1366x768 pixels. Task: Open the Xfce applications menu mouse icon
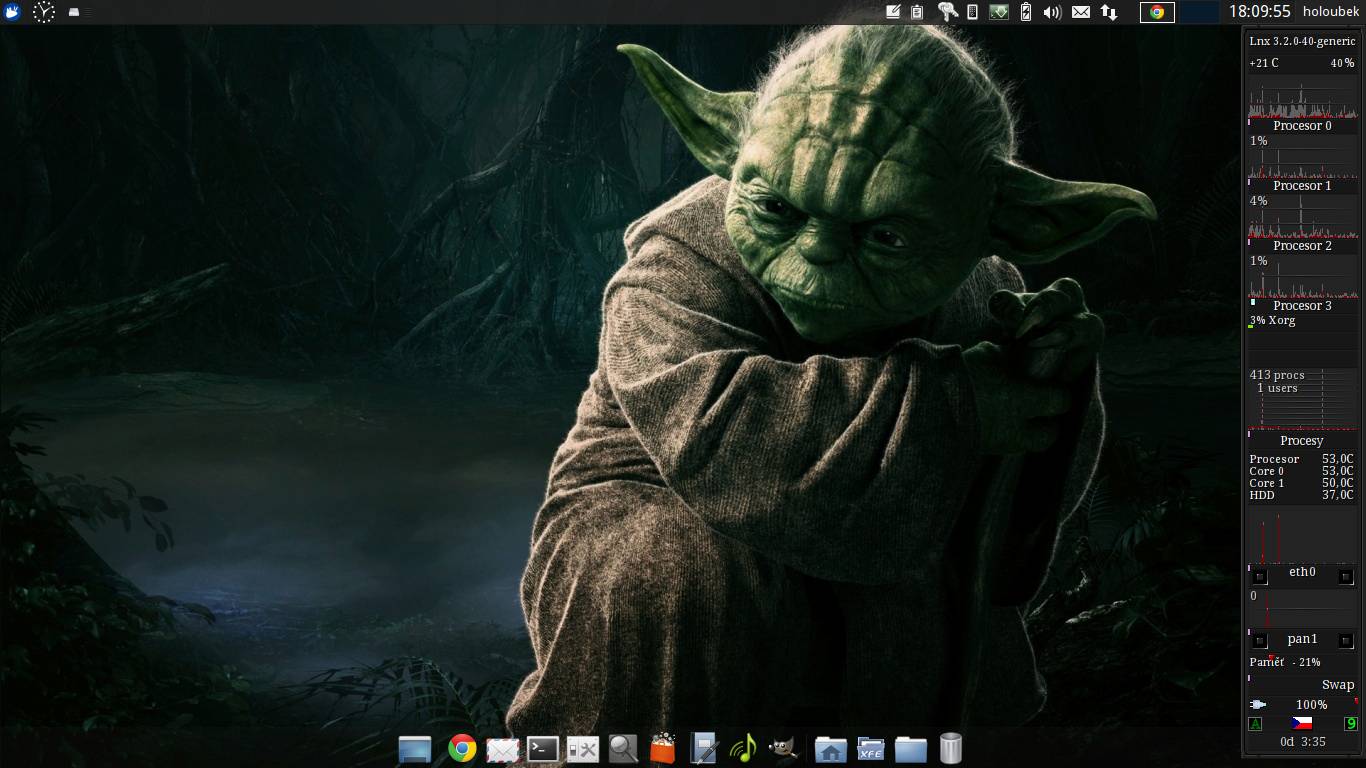click(12, 12)
